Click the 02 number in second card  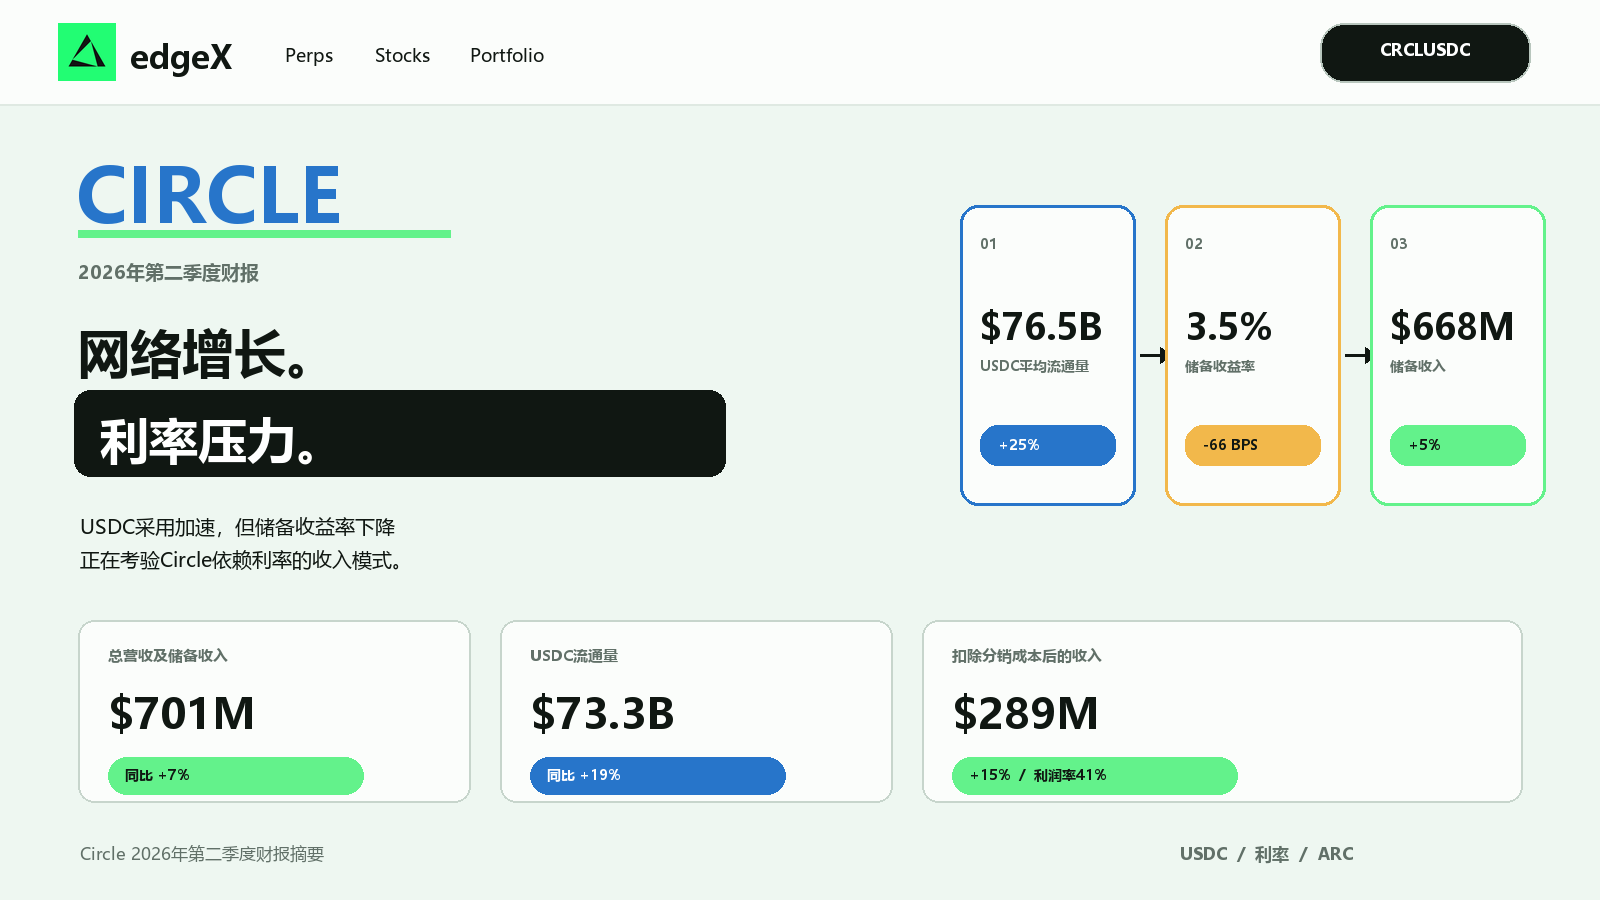1194,244
